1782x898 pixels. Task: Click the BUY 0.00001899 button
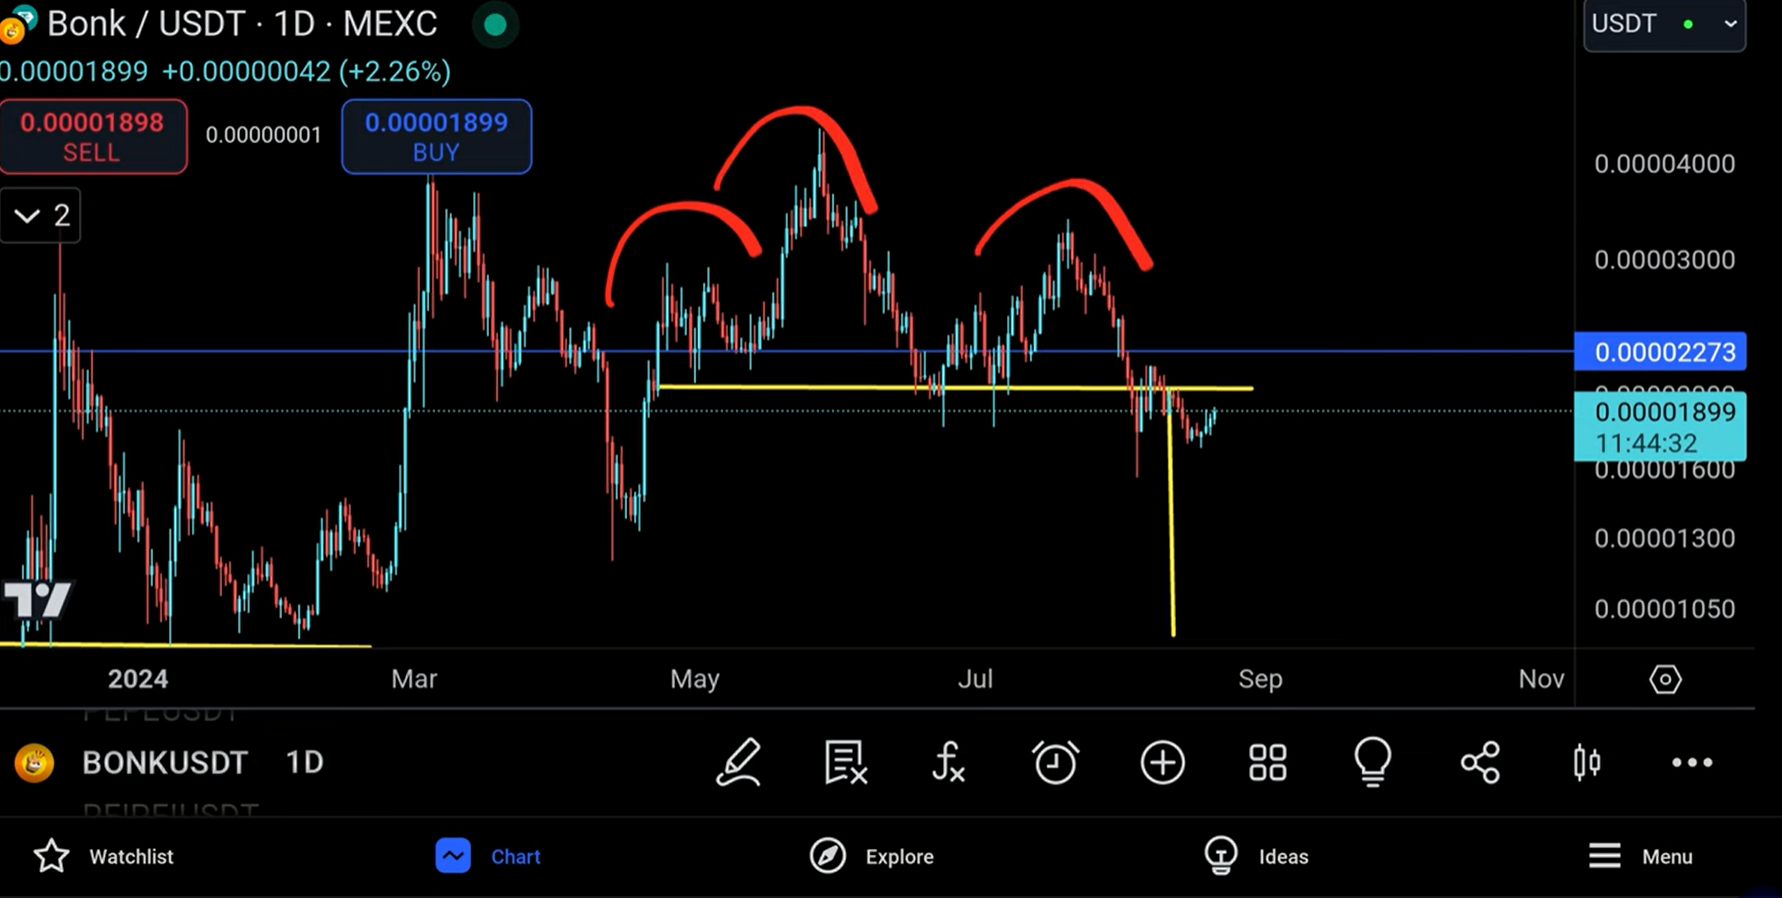tap(436, 137)
